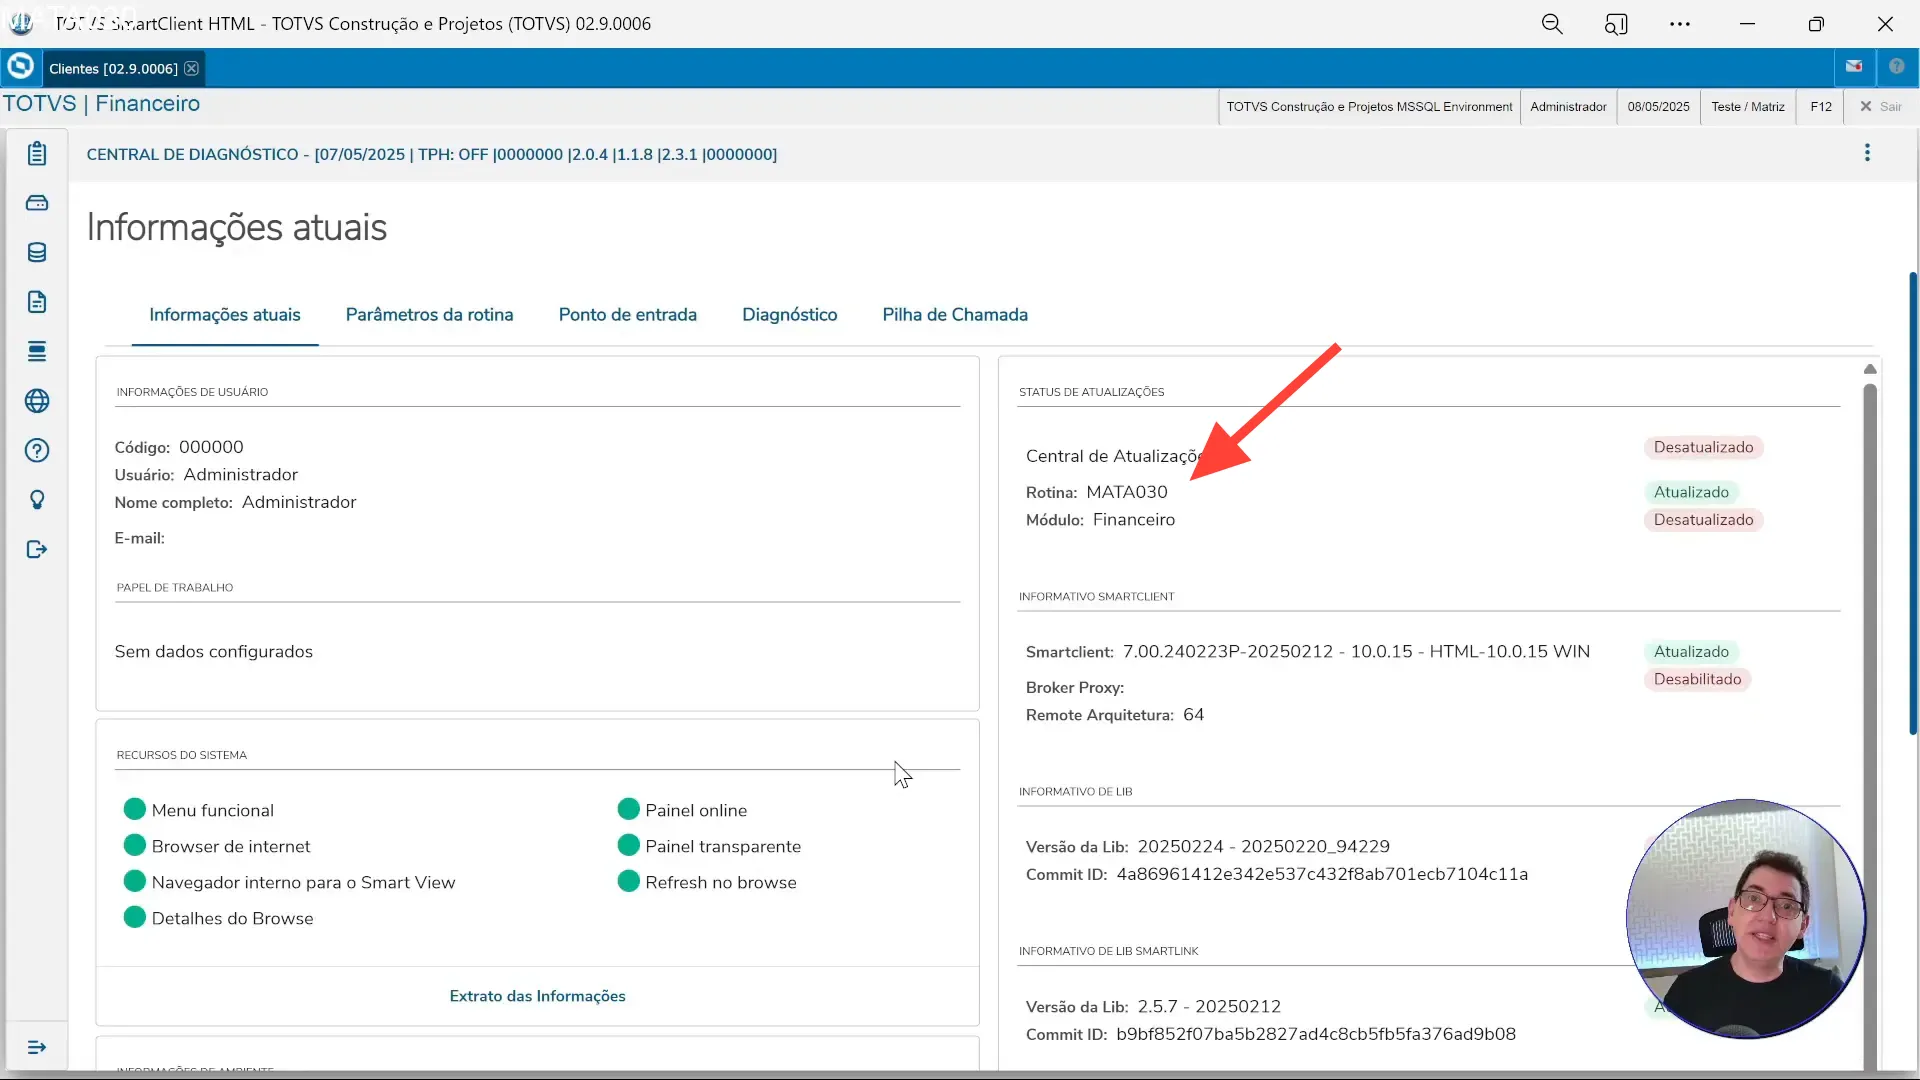Image resolution: width=1920 pixels, height=1080 pixels.
Task: Click the Sair exit button
Action: [1880, 107]
